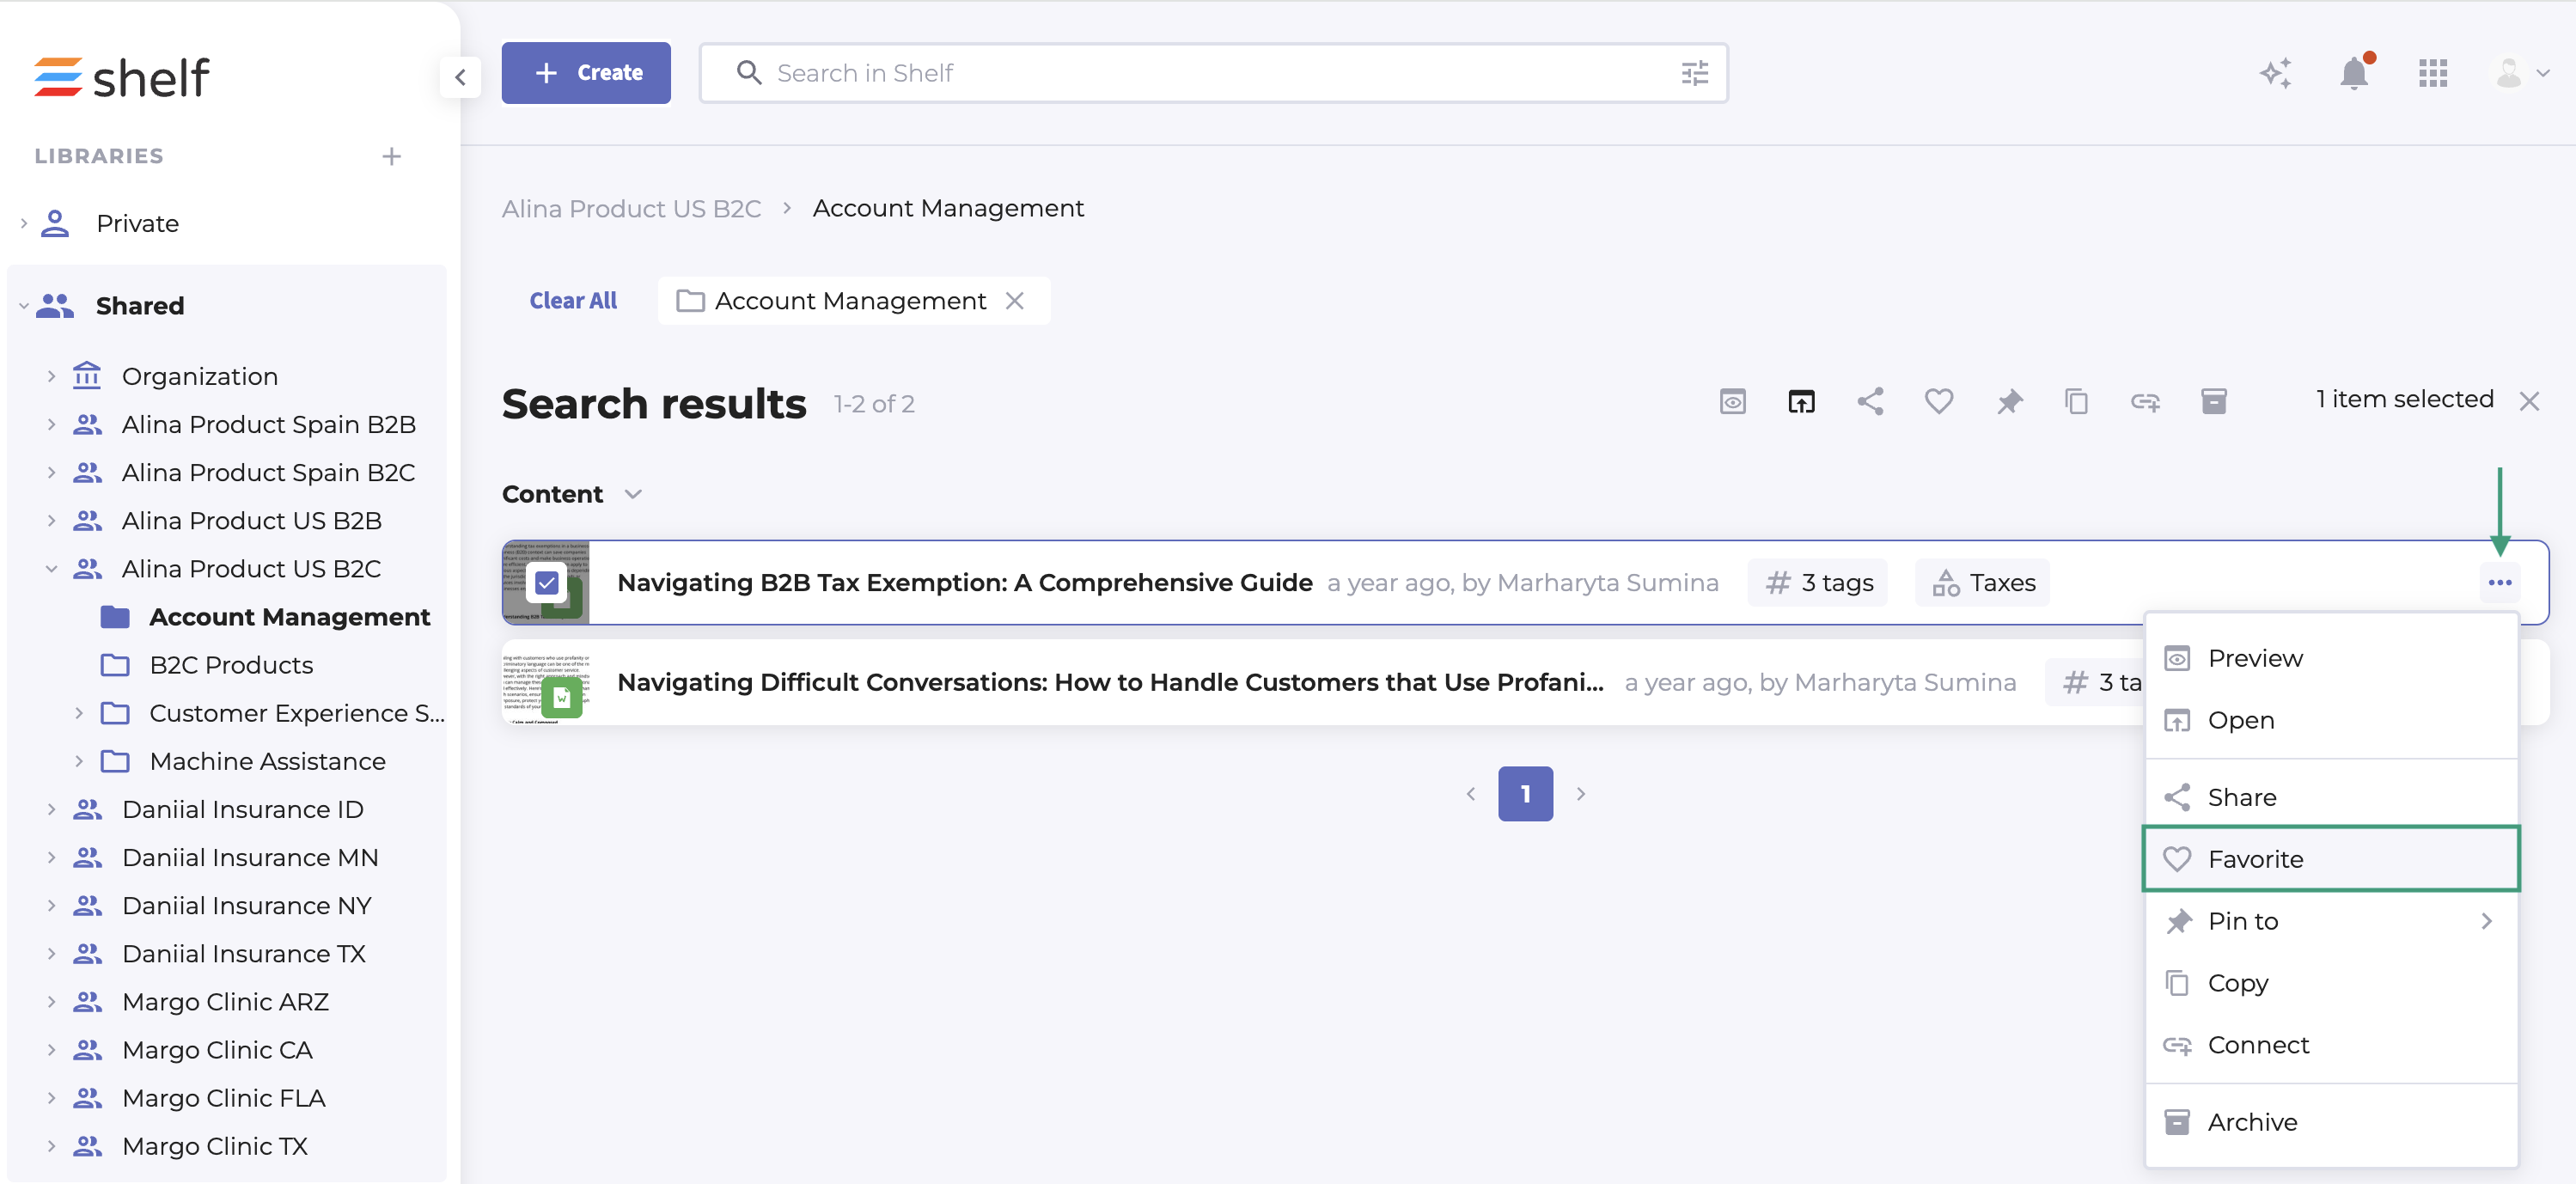Viewport: 2576px width, 1184px height.
Task: Click the add library plus icon
Action: (x=391, y=156)
